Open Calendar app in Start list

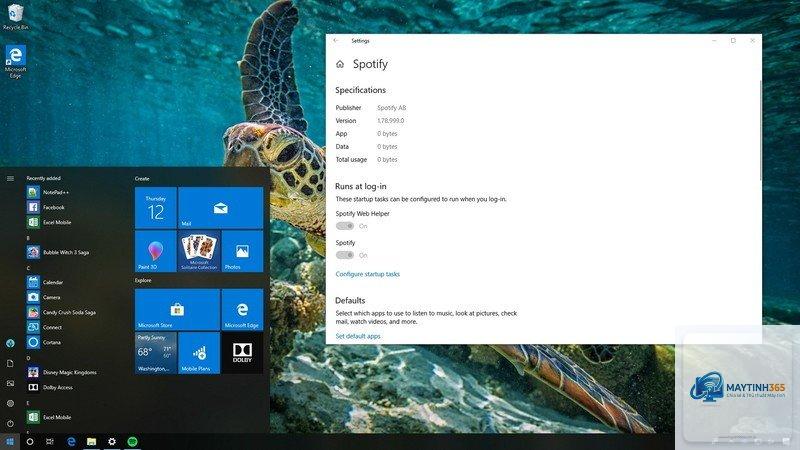click(x=45, y=282)
